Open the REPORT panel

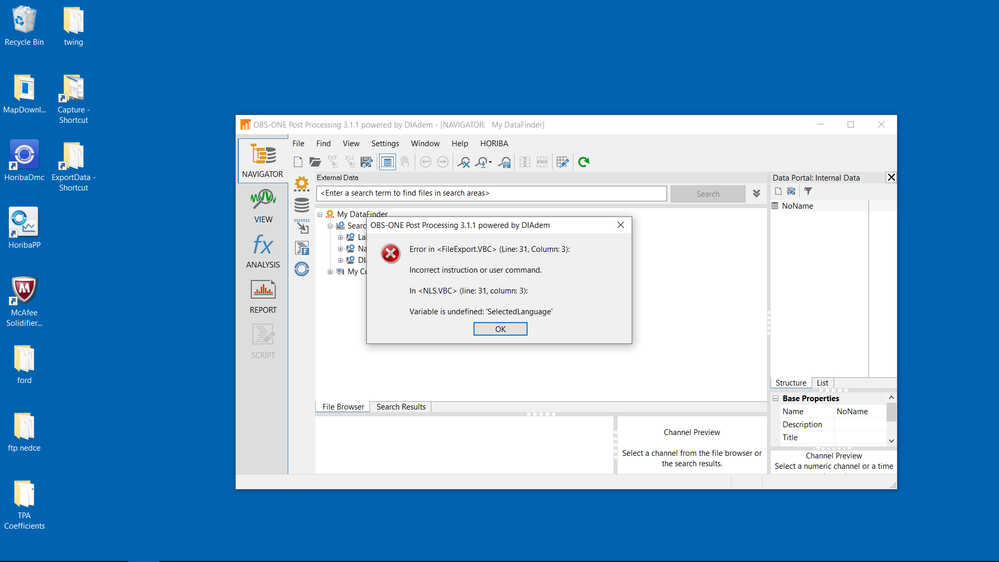(x=262, y=296)
